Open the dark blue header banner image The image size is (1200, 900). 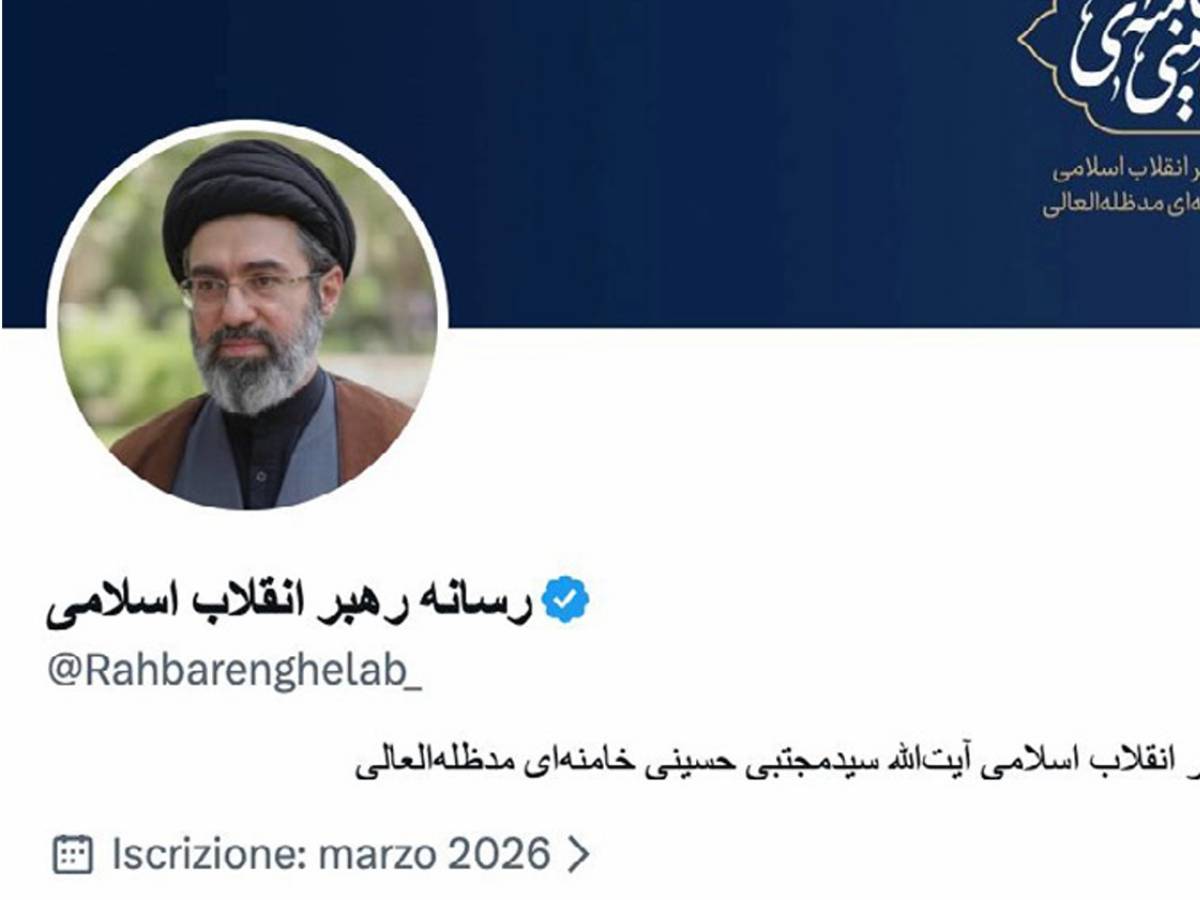tap(600, 163)
